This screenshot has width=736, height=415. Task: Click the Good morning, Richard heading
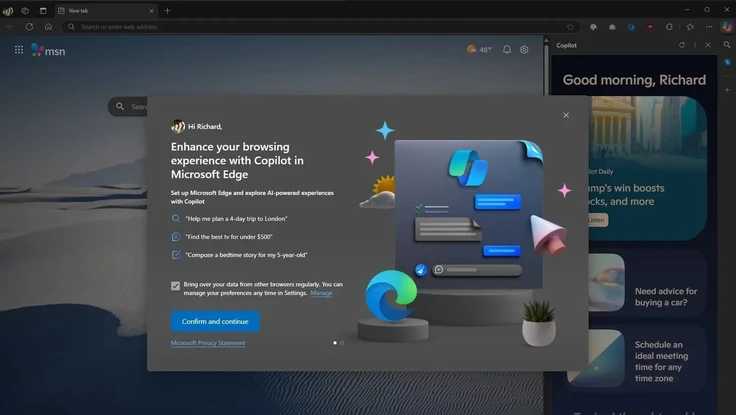(x=634, y=80)
